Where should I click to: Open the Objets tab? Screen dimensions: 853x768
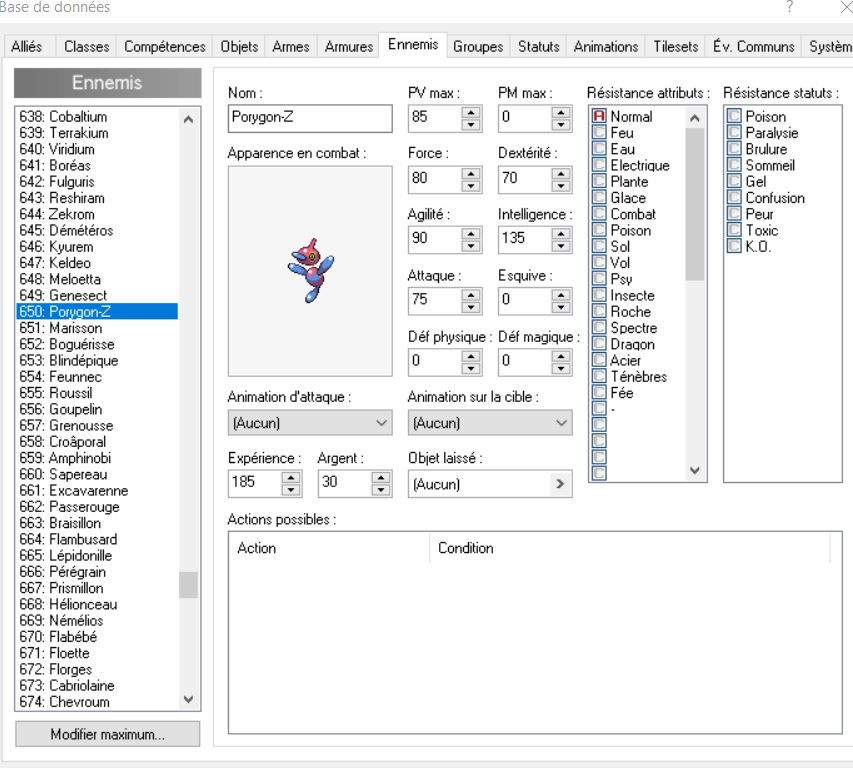[239, 46]
